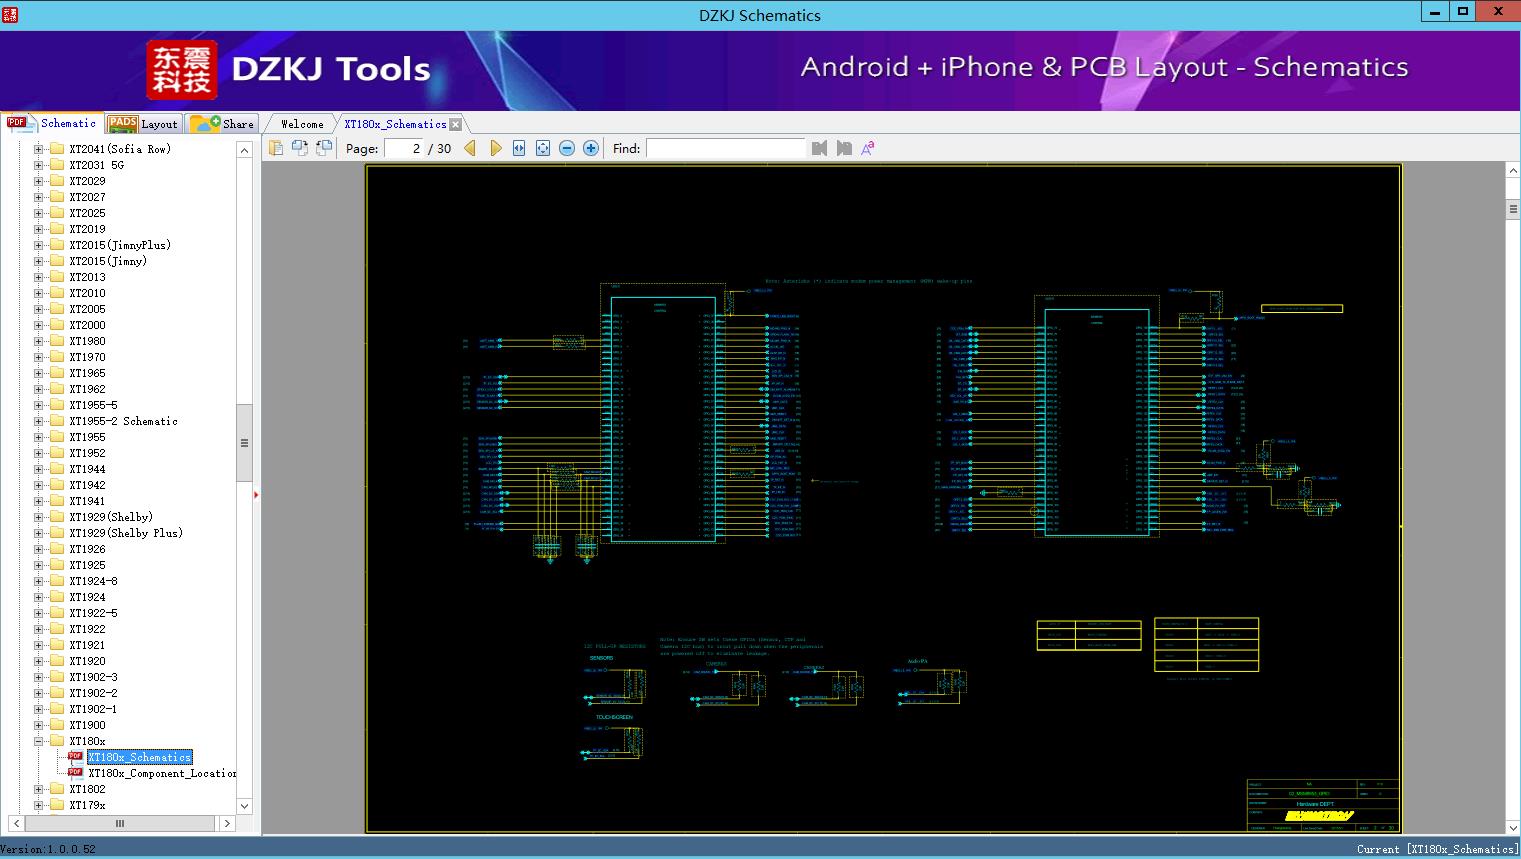Viewport: 1521px width, 859px height.
Task: Close the XT180x_Schematics tab
Action: pos(456,125)
